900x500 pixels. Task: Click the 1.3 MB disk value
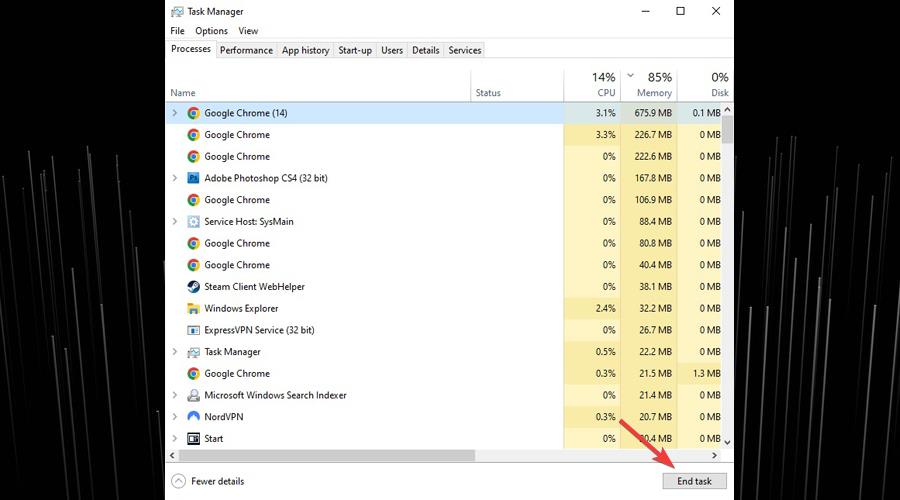point(706,373)
